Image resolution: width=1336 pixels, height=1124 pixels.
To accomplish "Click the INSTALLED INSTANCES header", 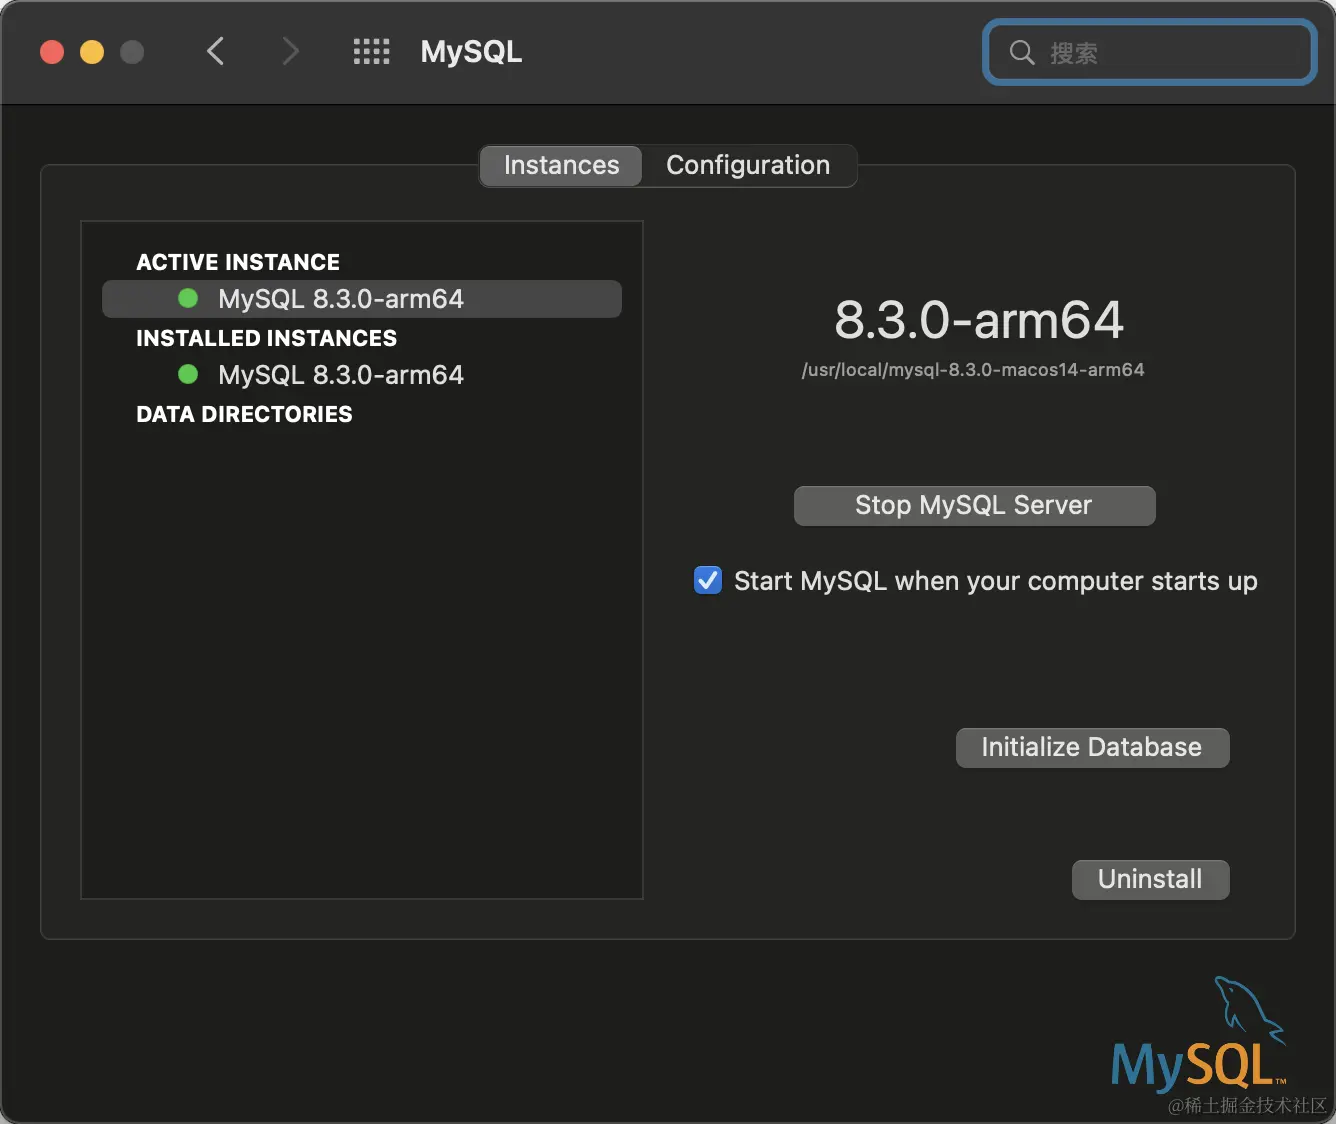I will [267, 338].
